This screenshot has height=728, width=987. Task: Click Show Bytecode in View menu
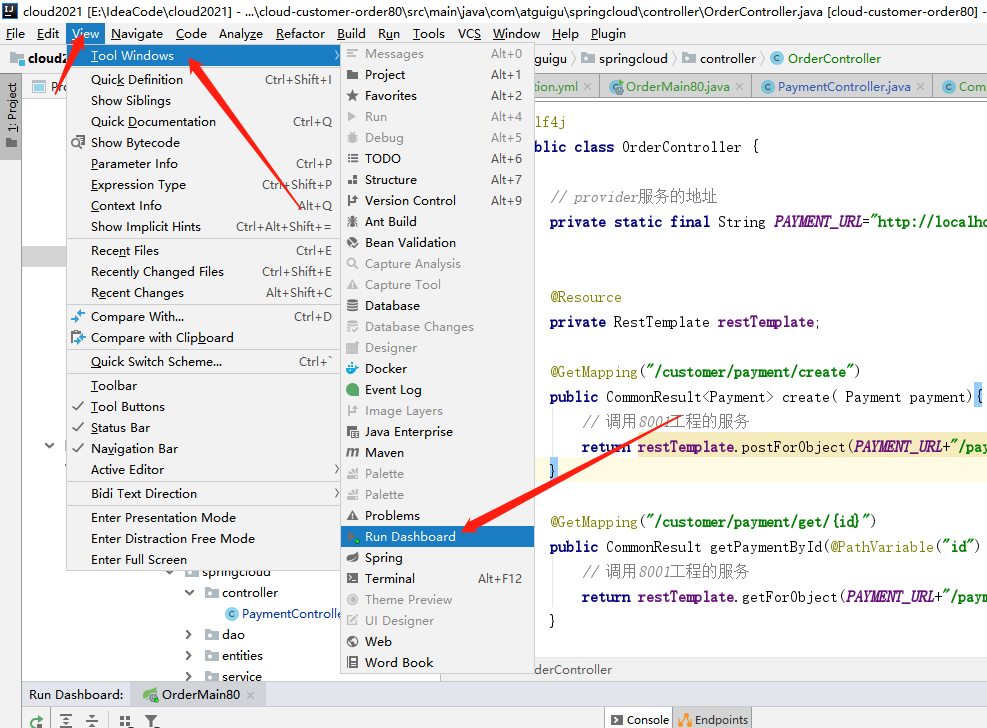click(x=203, y=143)
